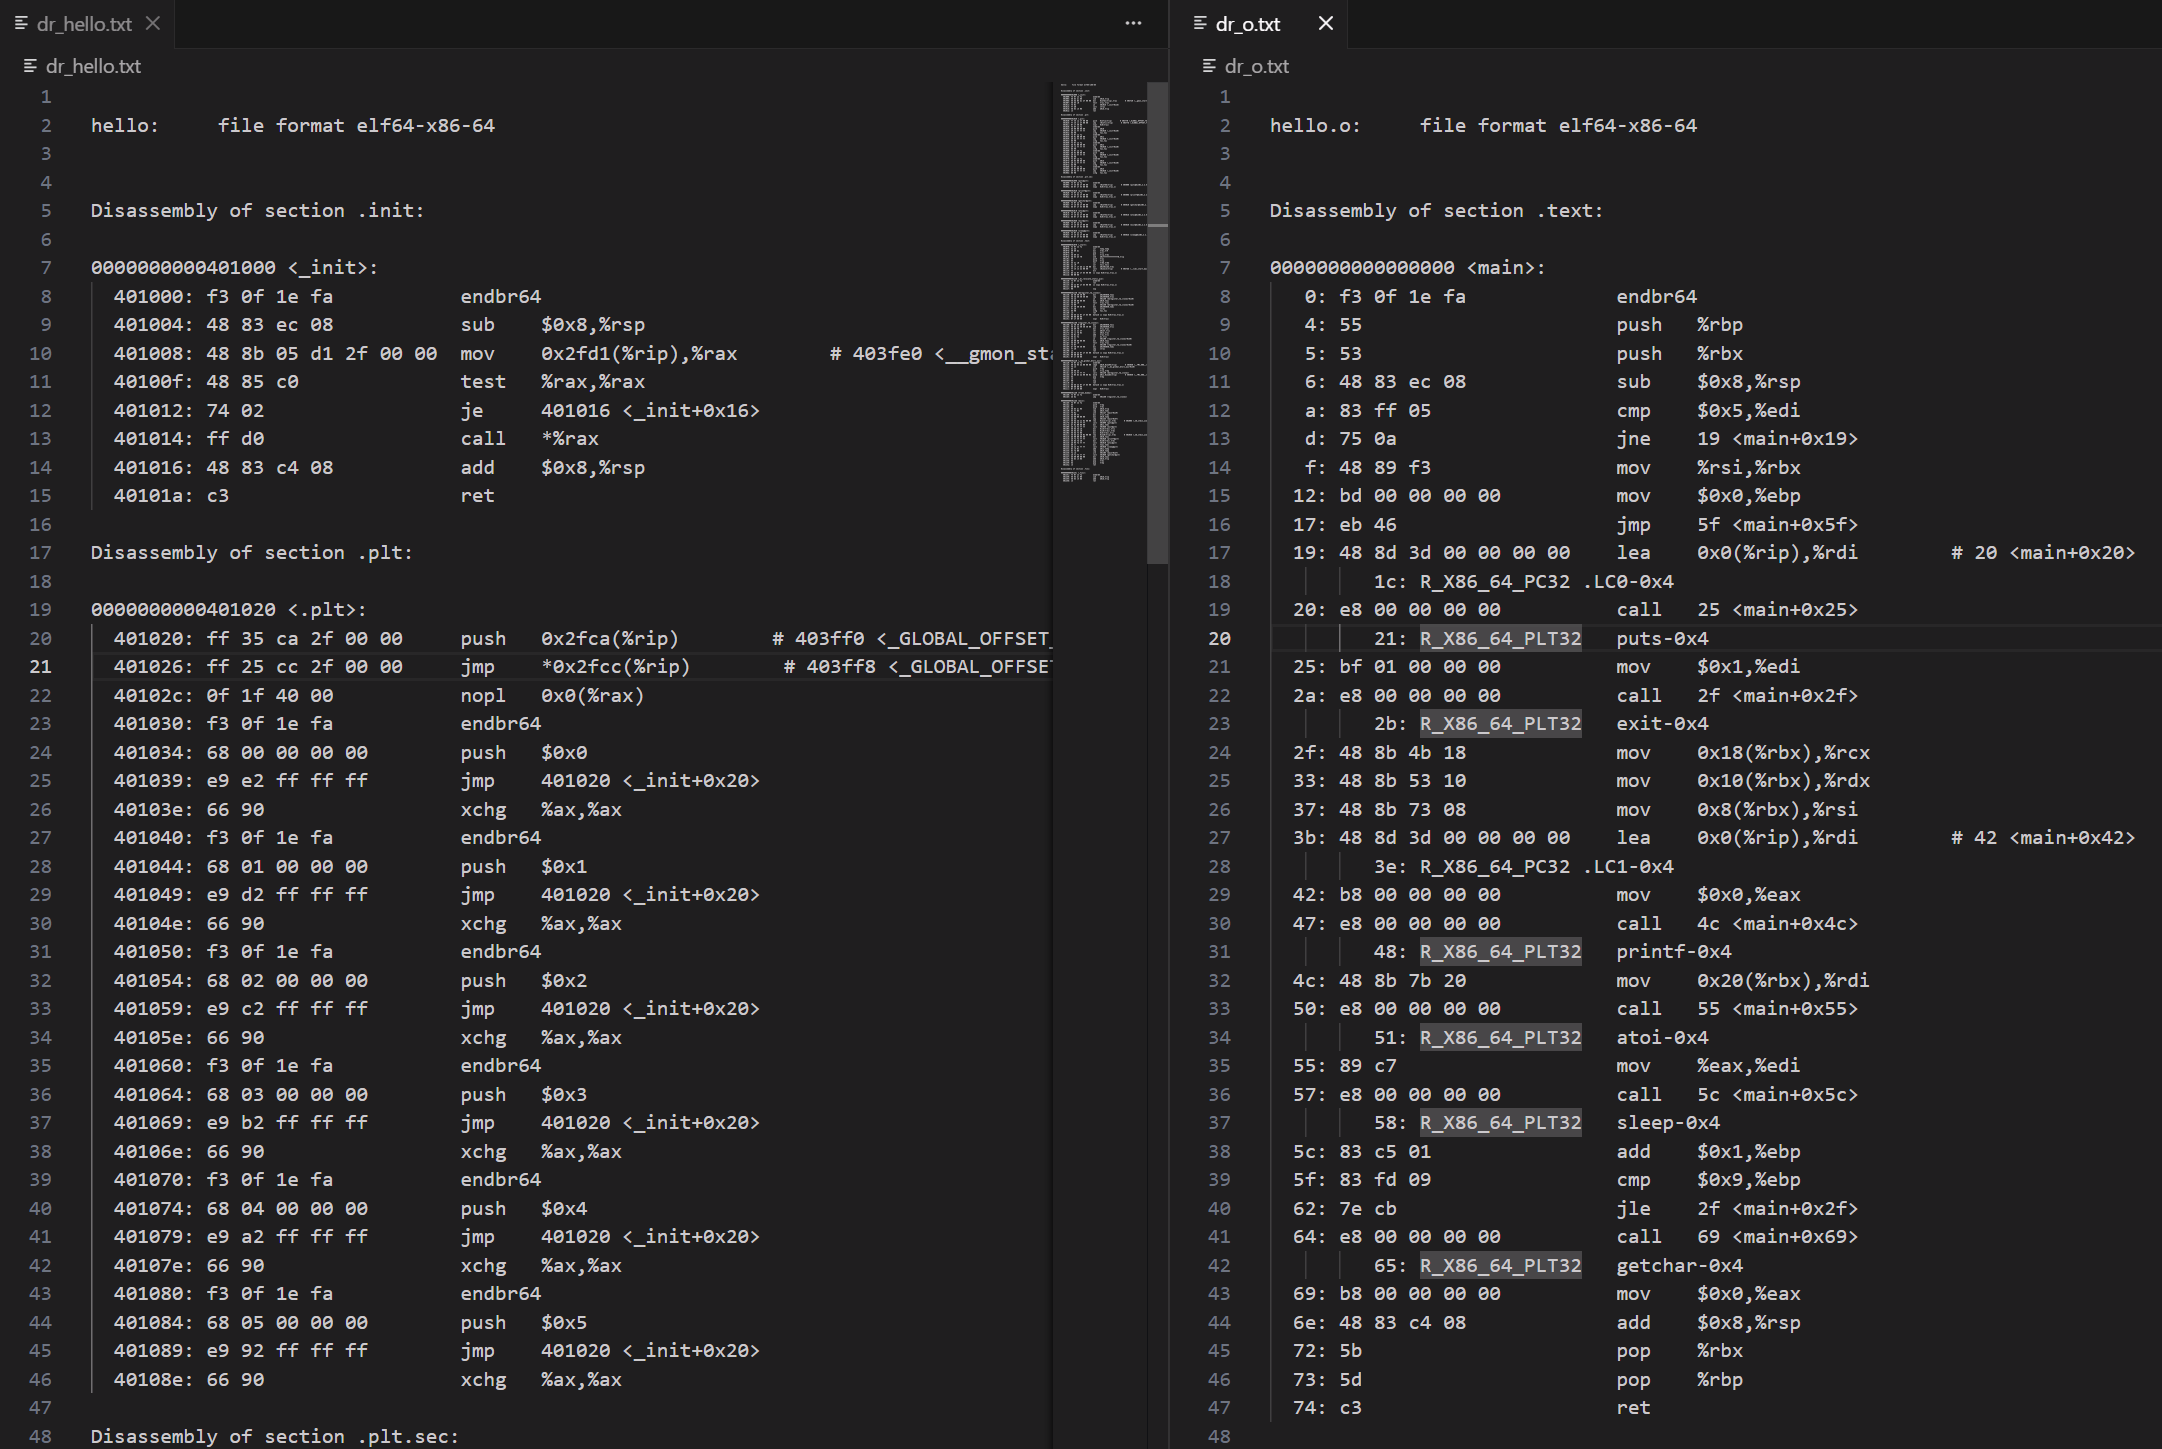Select line number 20 in dr_o.txt
Image resolution: width=2162 pixels, height=1449 pixels.
1219,638
